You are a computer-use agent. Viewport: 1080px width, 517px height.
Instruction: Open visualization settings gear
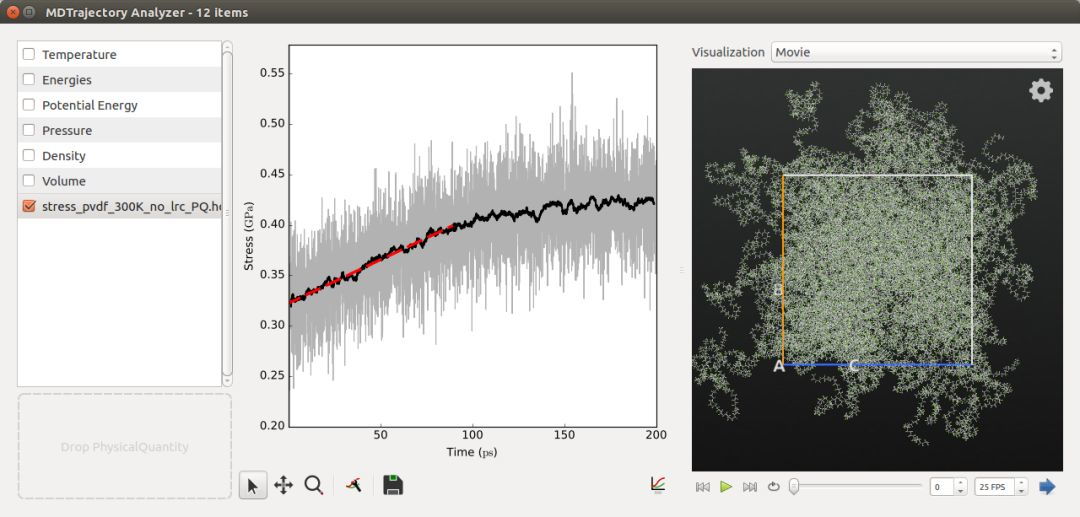1041,91
